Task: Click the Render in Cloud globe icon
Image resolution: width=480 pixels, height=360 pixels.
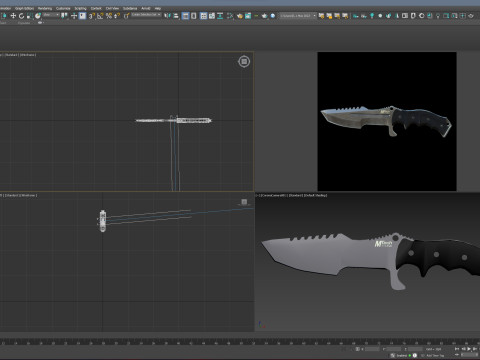Action: (273, 16)
